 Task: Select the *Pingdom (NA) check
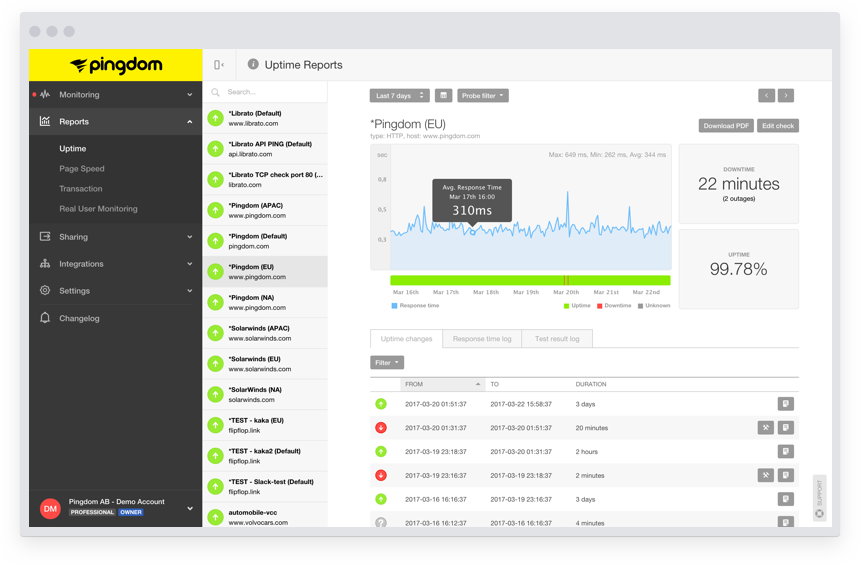pyautogui.click(x=265, y=302)
